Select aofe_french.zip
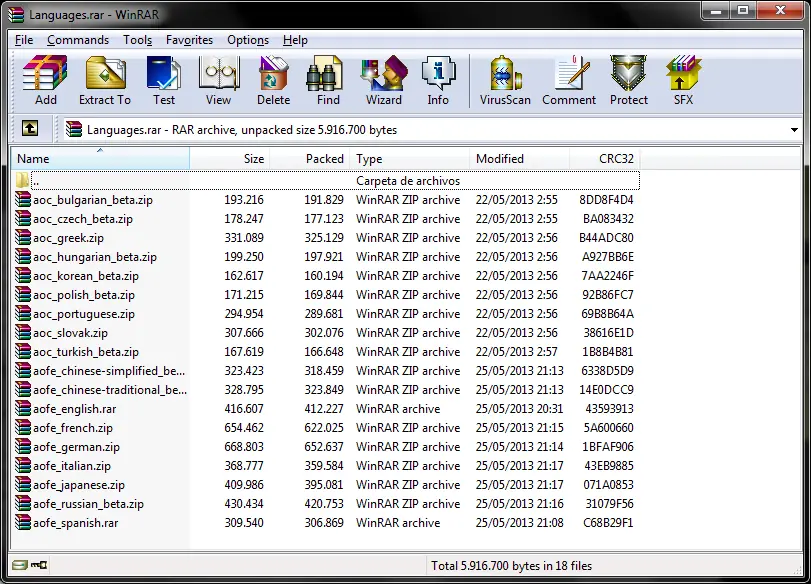Image resolution: width=811 pixels, height=584 pixels. [x=73, y=428]
